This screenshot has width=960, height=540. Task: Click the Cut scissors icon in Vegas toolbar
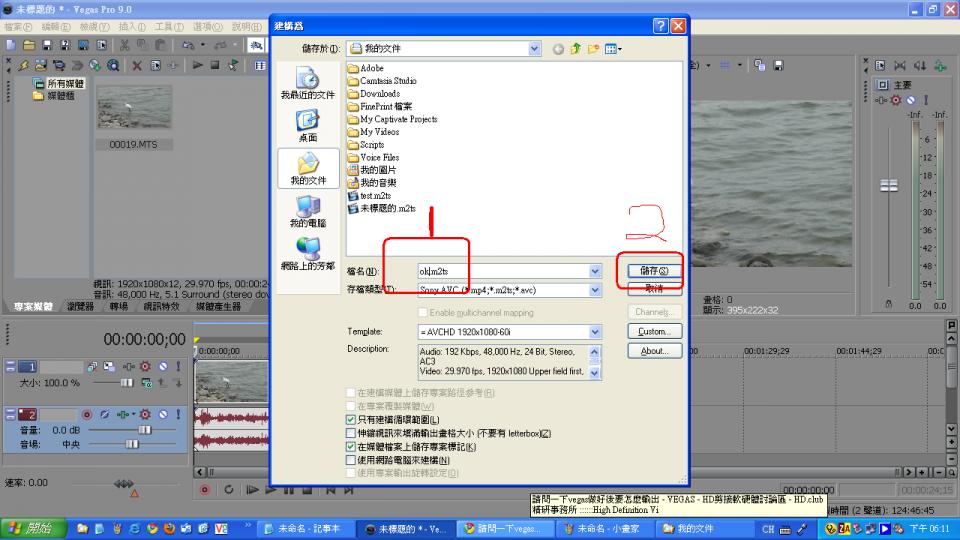pos(124,45)
